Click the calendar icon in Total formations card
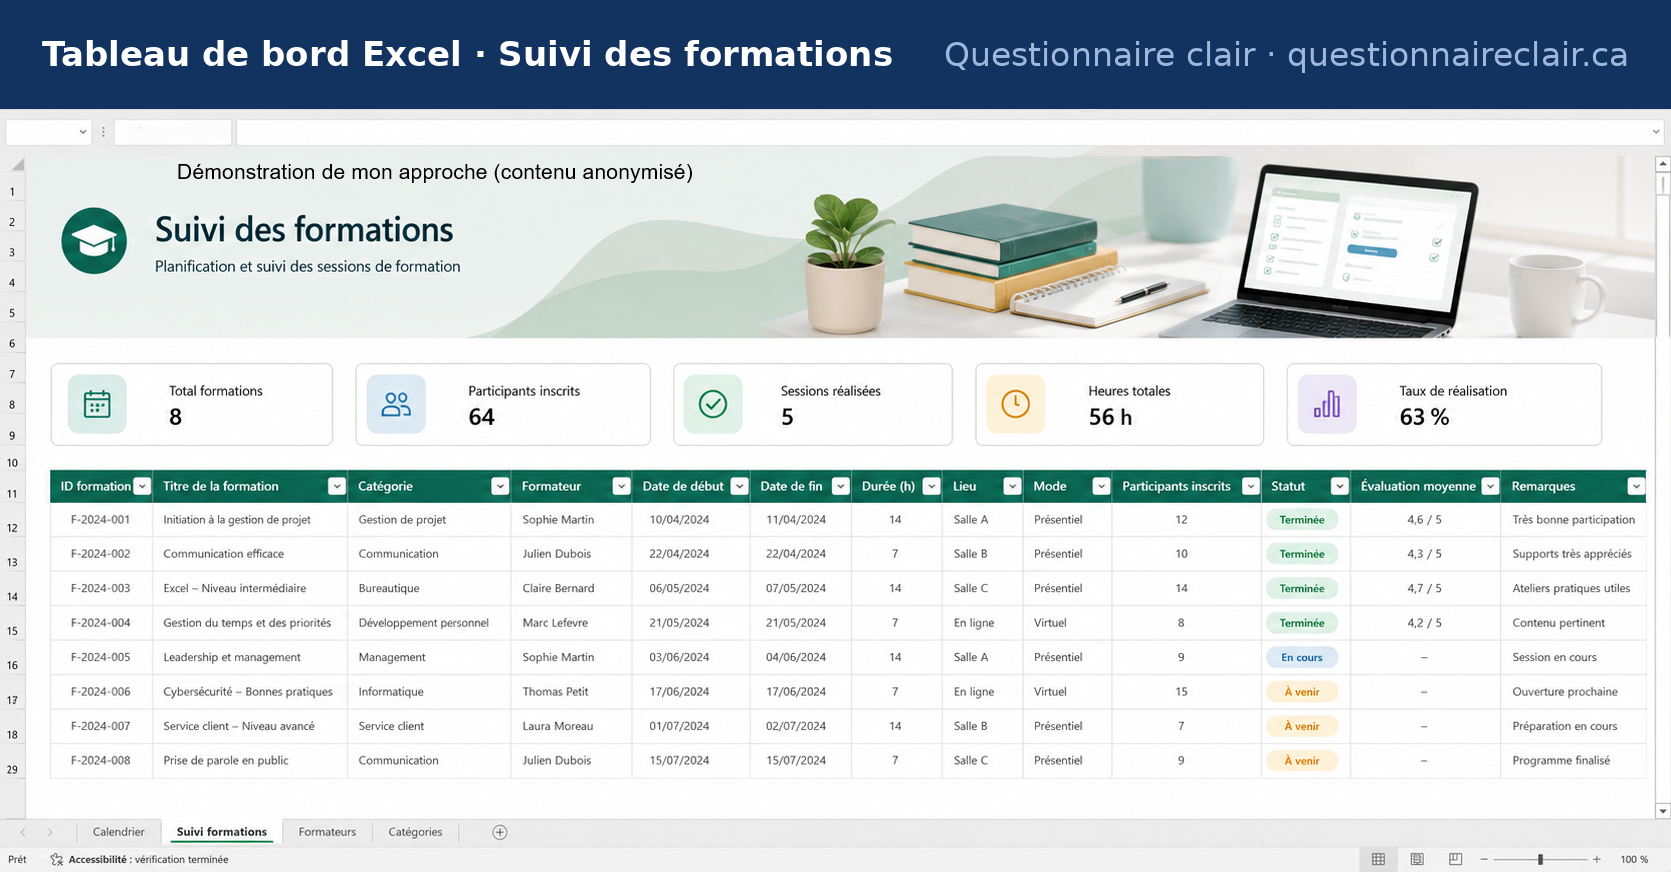The height and width of the screenshot is (872, 1671). point(97,404)
